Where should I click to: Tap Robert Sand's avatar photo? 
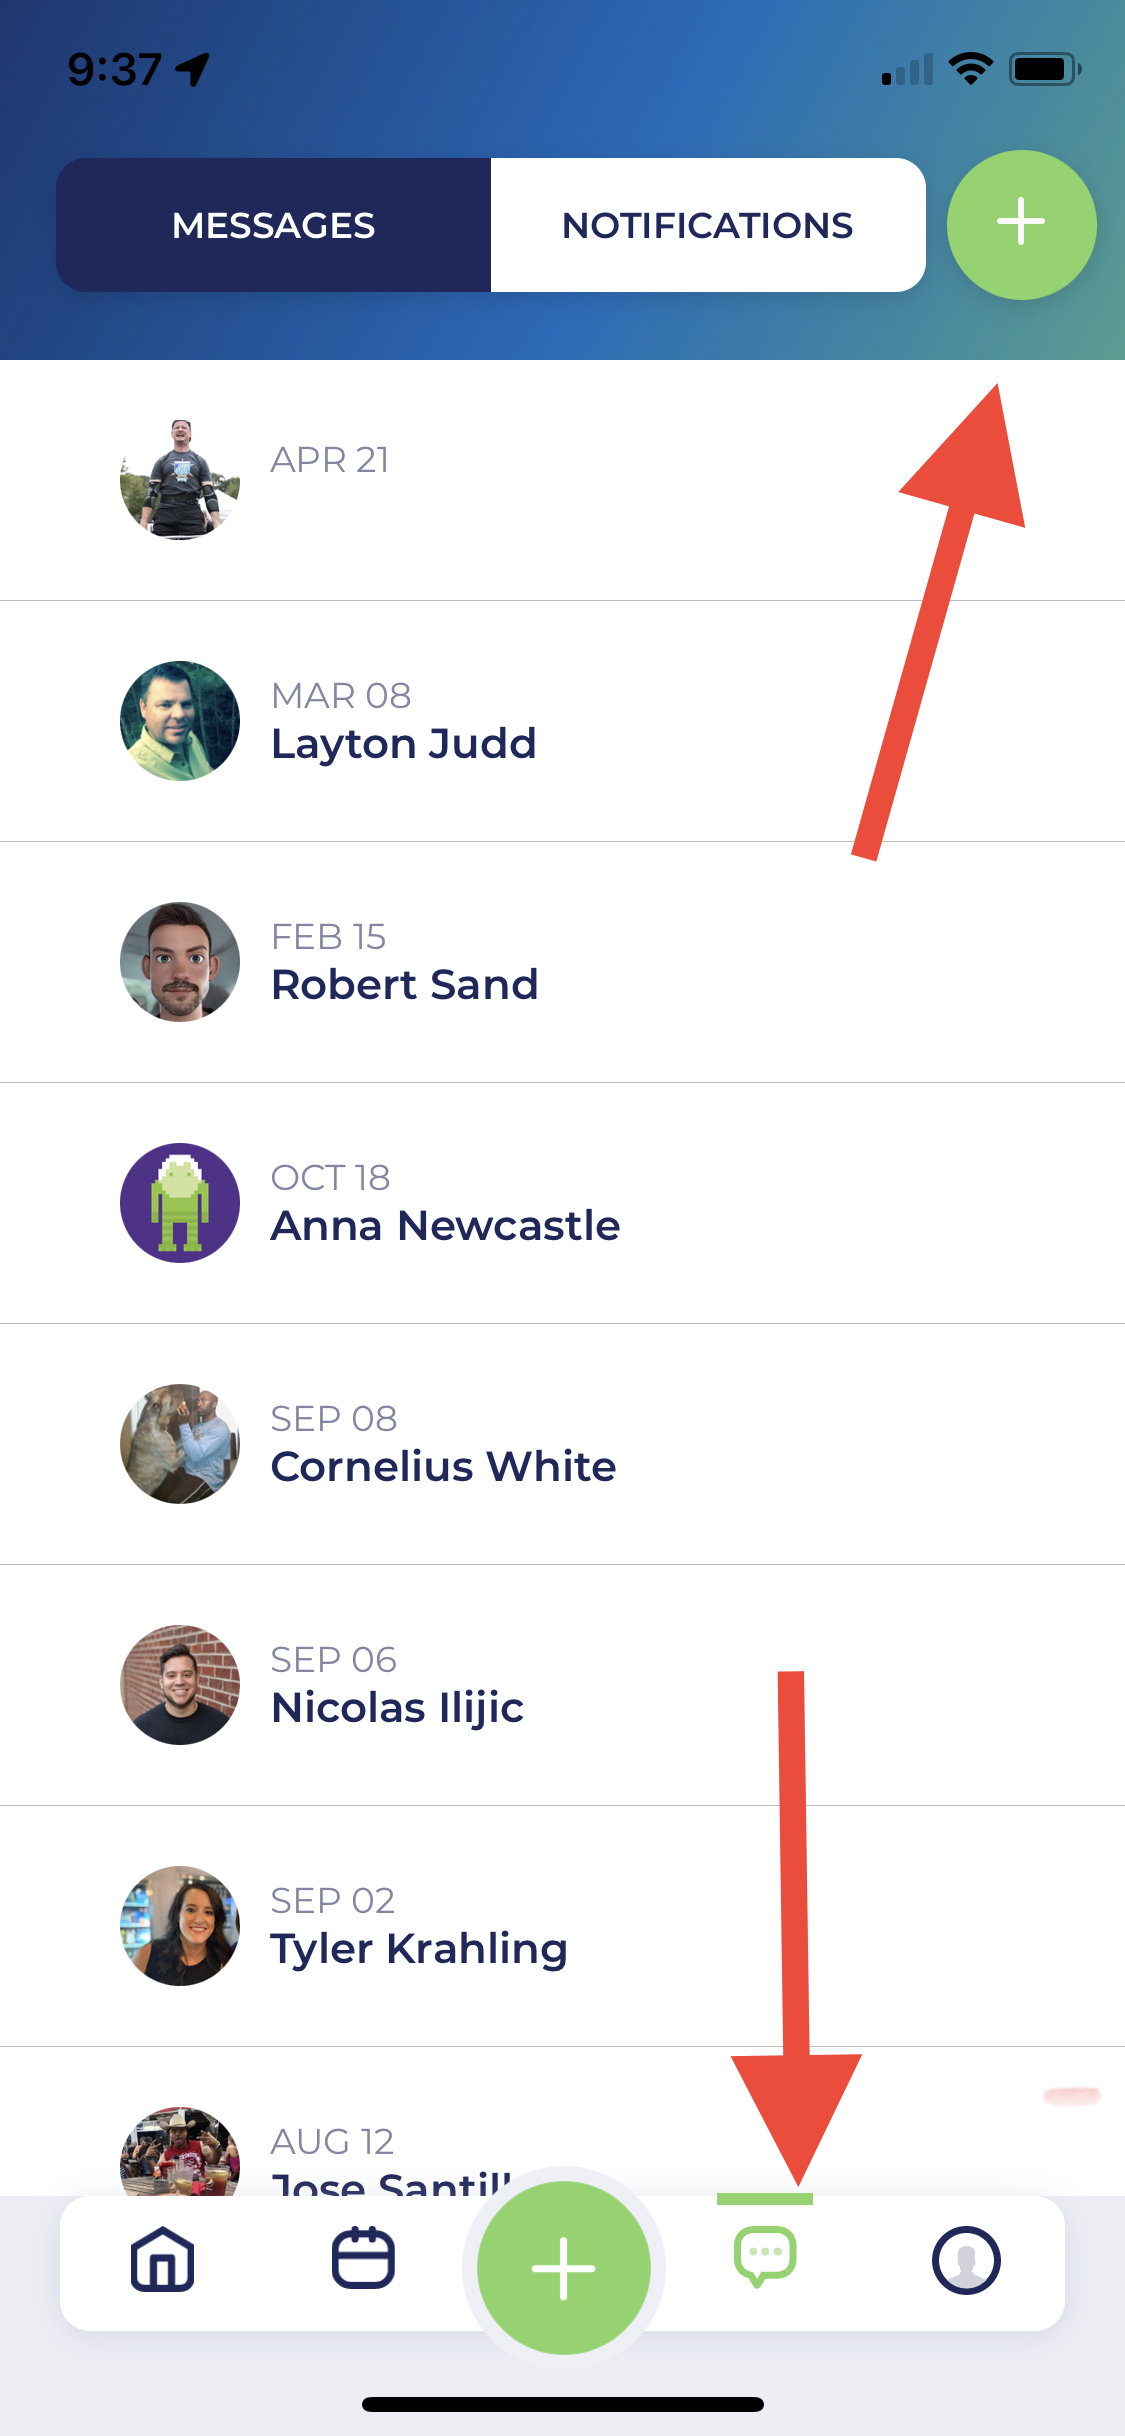coord(180,962)
